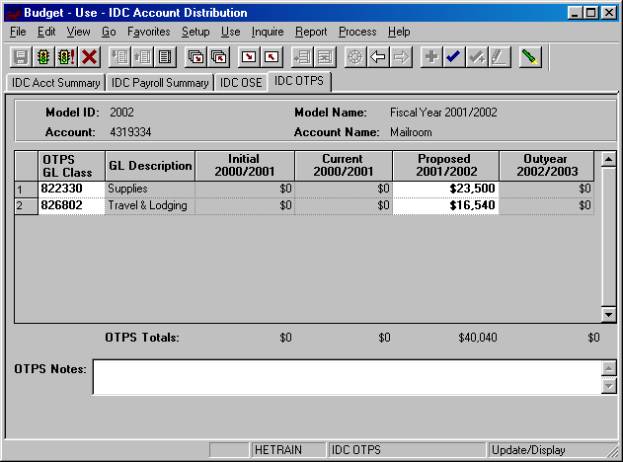Switch to the IDC Acct Summary tab
The image size is (623, 462).
click(56, 82)
